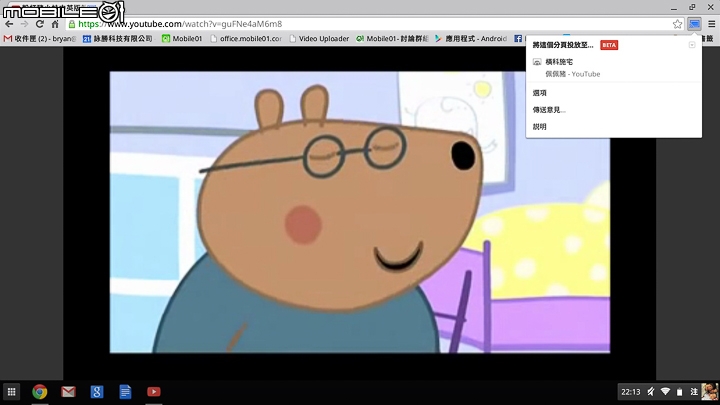720x405 pixels.
Task: Open the Facebook bookmark icon
Action: 518,39
